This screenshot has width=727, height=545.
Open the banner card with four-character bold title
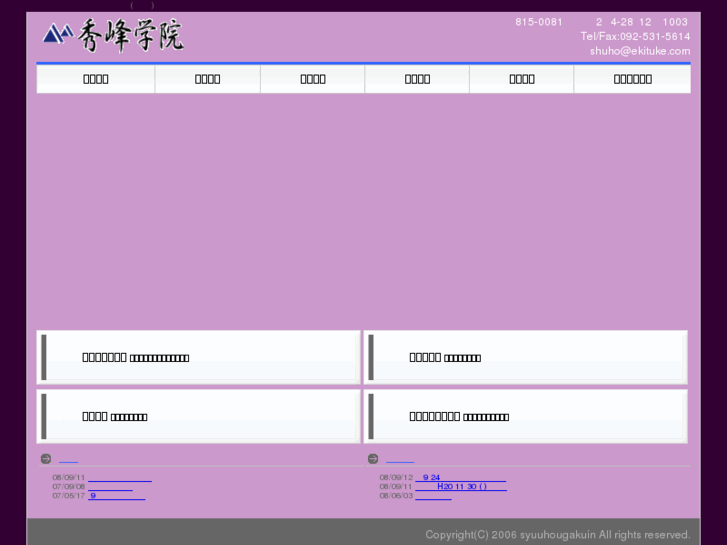click(198, 417)
